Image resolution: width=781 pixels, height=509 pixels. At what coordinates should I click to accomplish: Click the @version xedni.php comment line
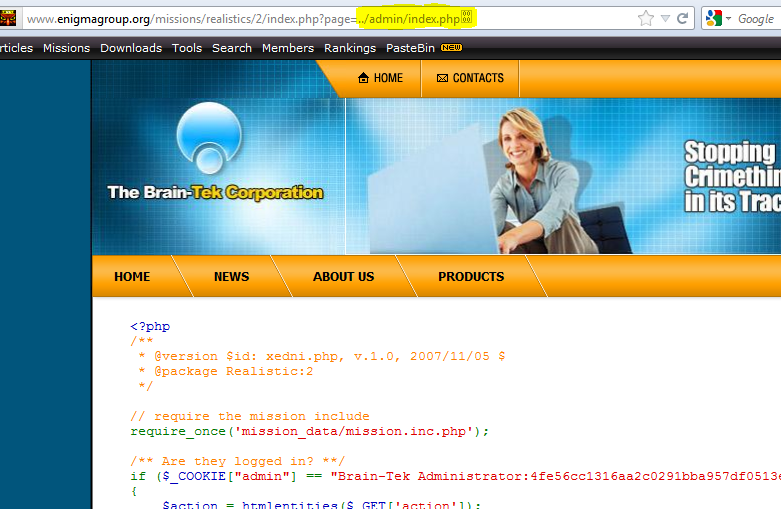pos(322,356)
